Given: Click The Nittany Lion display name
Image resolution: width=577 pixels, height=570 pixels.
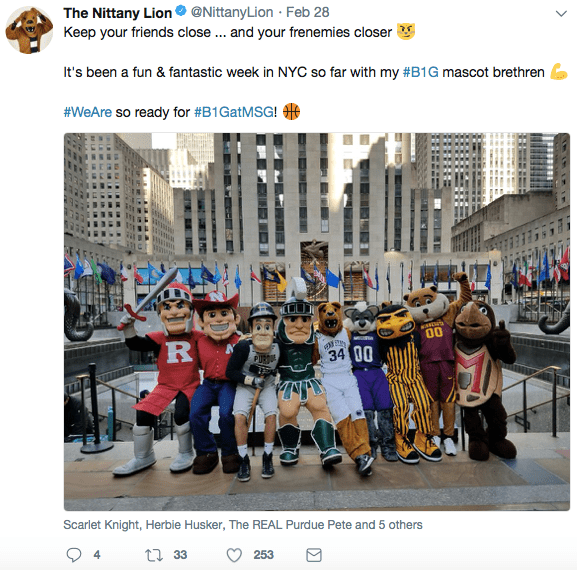Looking at the screenshot, I should tap(117, 13).
